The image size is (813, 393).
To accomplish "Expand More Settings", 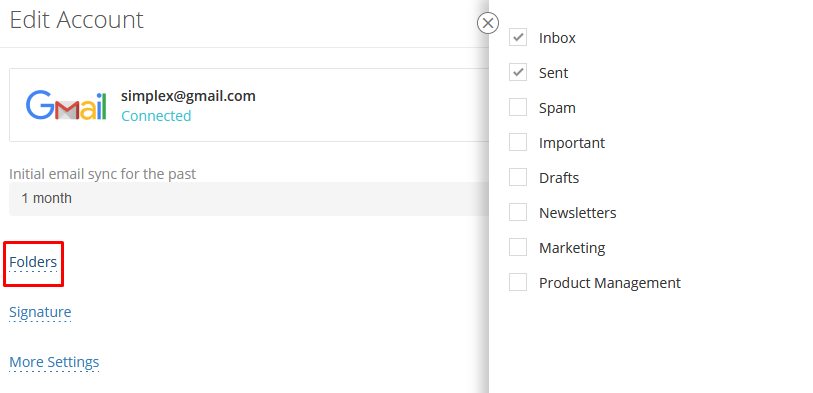I will pyautogui.click(x=54, y=362).
